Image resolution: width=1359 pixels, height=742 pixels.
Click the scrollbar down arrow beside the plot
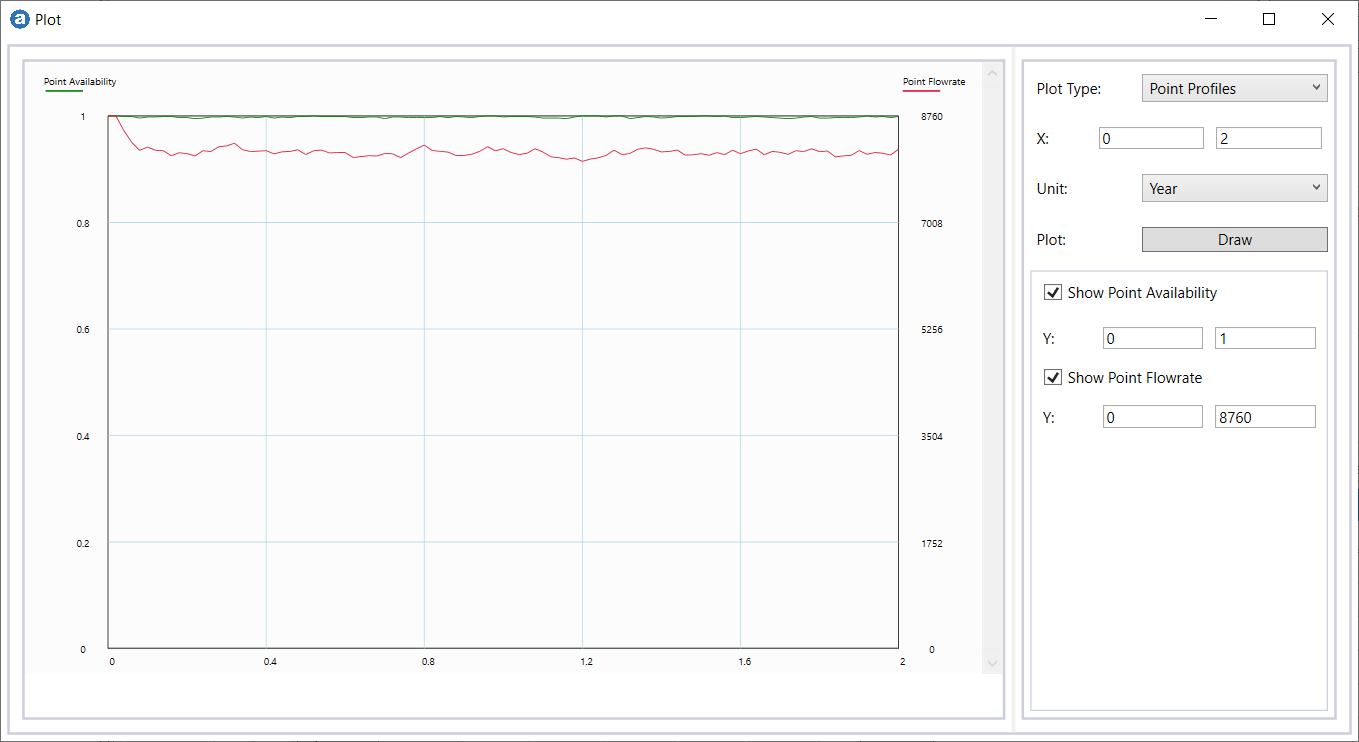[x=992, y=662]
